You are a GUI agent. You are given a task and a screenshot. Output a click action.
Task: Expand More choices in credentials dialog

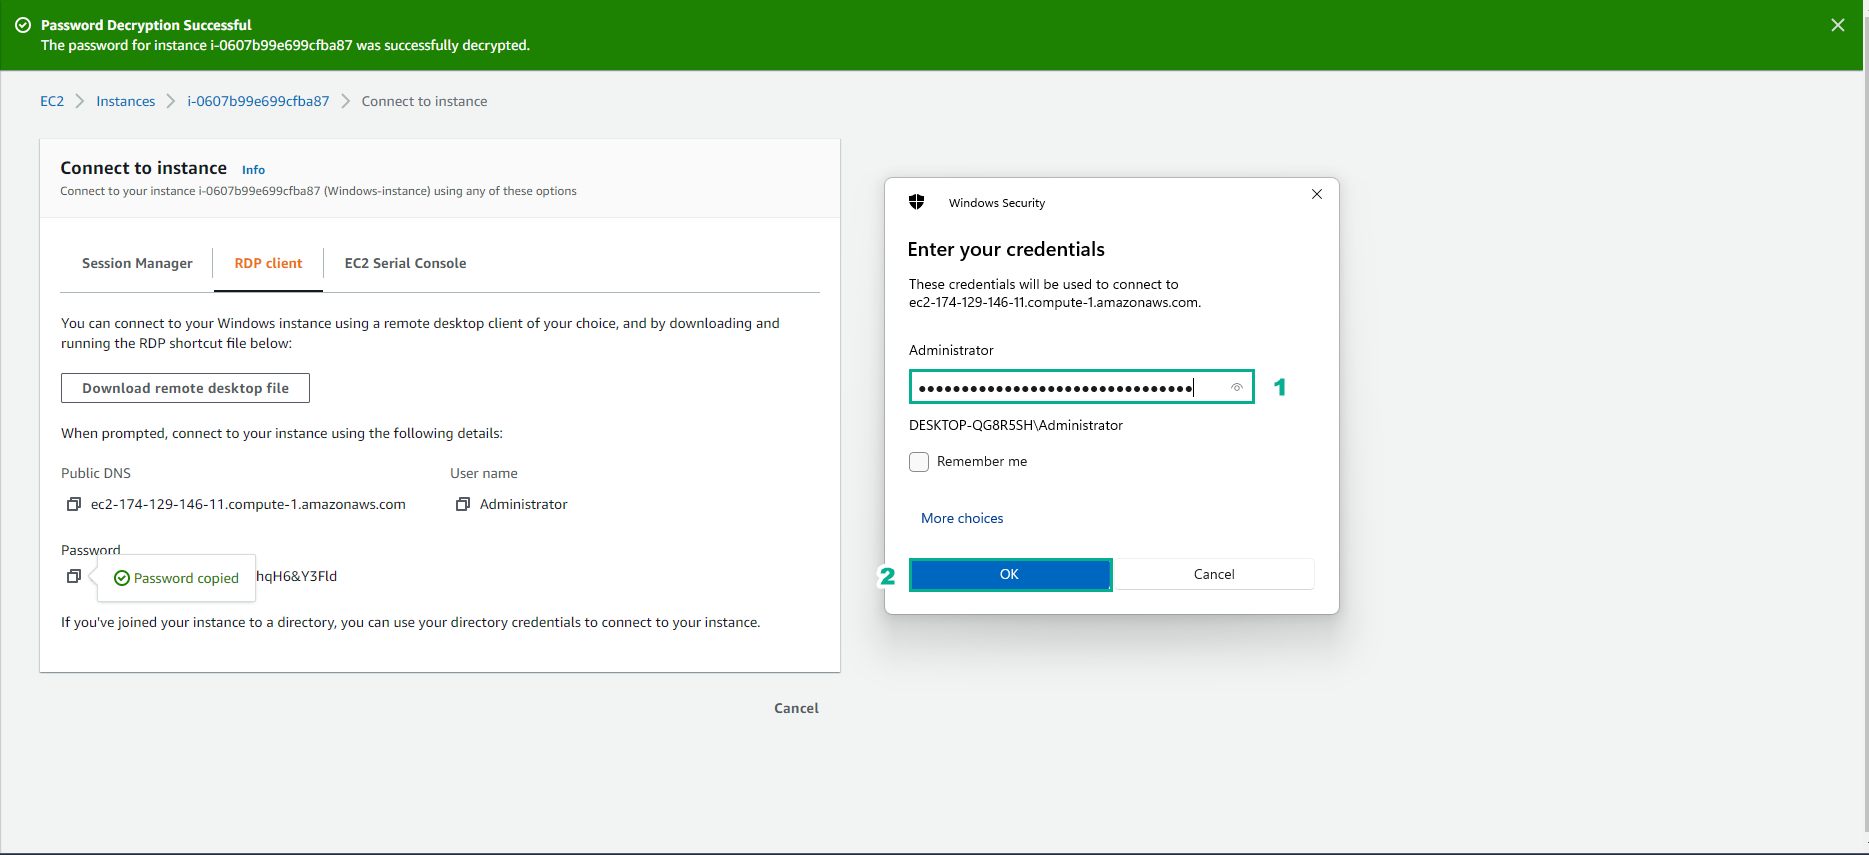tap(961, 518)
